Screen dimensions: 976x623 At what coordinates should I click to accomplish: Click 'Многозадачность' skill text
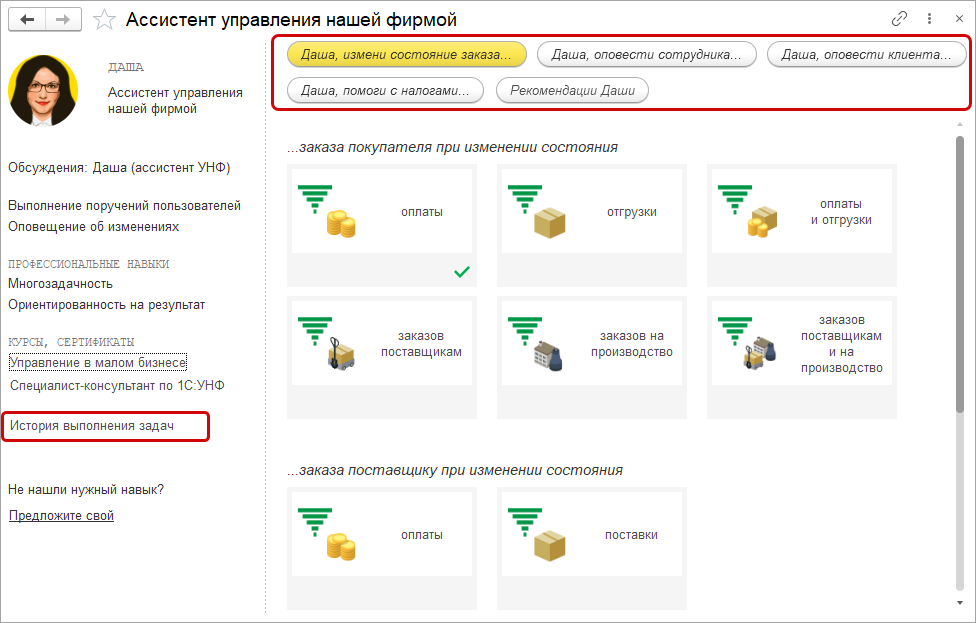tap(60, 283)
